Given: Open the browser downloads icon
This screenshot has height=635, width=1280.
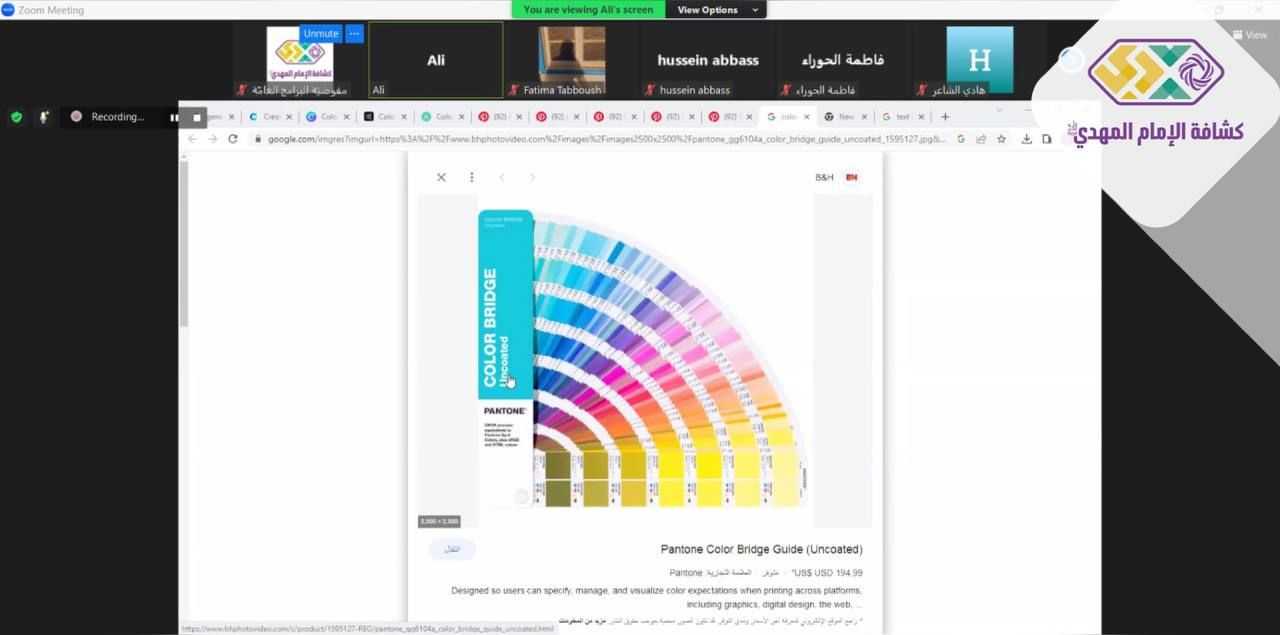Looking at the screenshot, I should click(x=1026, y=139).
